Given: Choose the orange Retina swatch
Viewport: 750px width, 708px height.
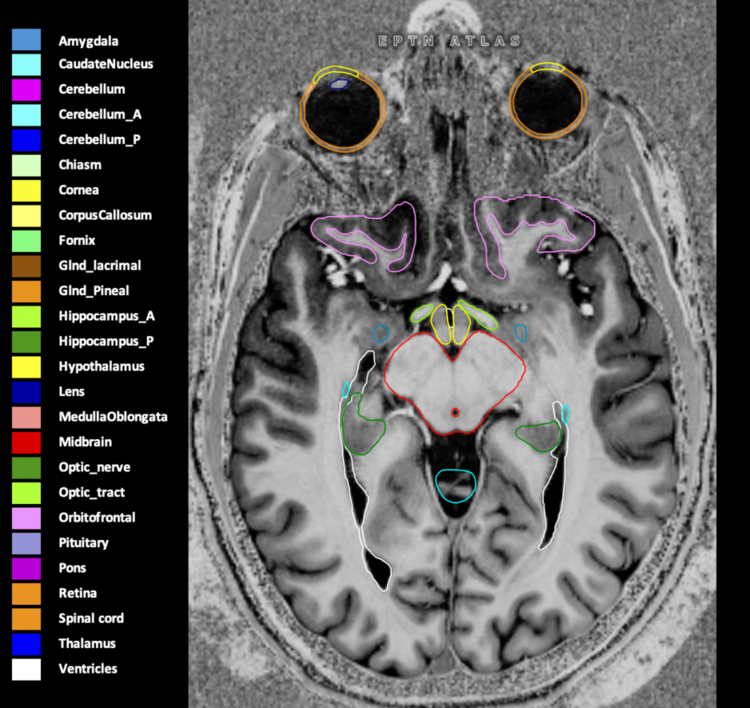Looking at the screenshot, I should [26, 594].
